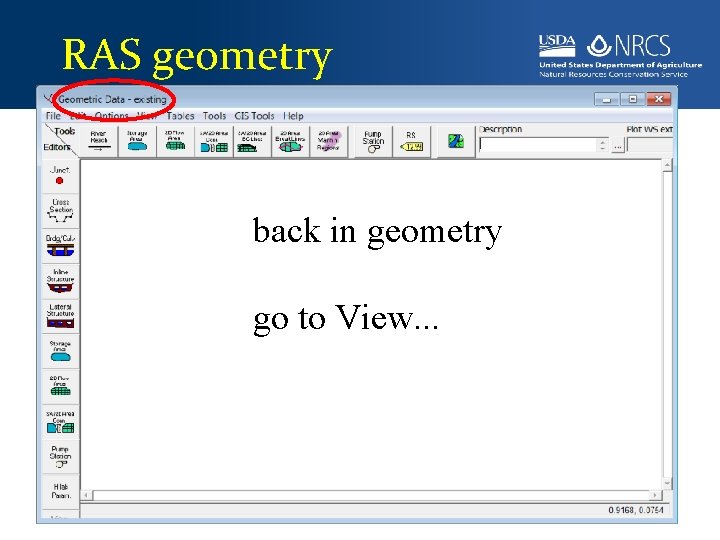Click the vertical scrollbar up arrow
The image size is (720, 540).
tap(668, 165)
